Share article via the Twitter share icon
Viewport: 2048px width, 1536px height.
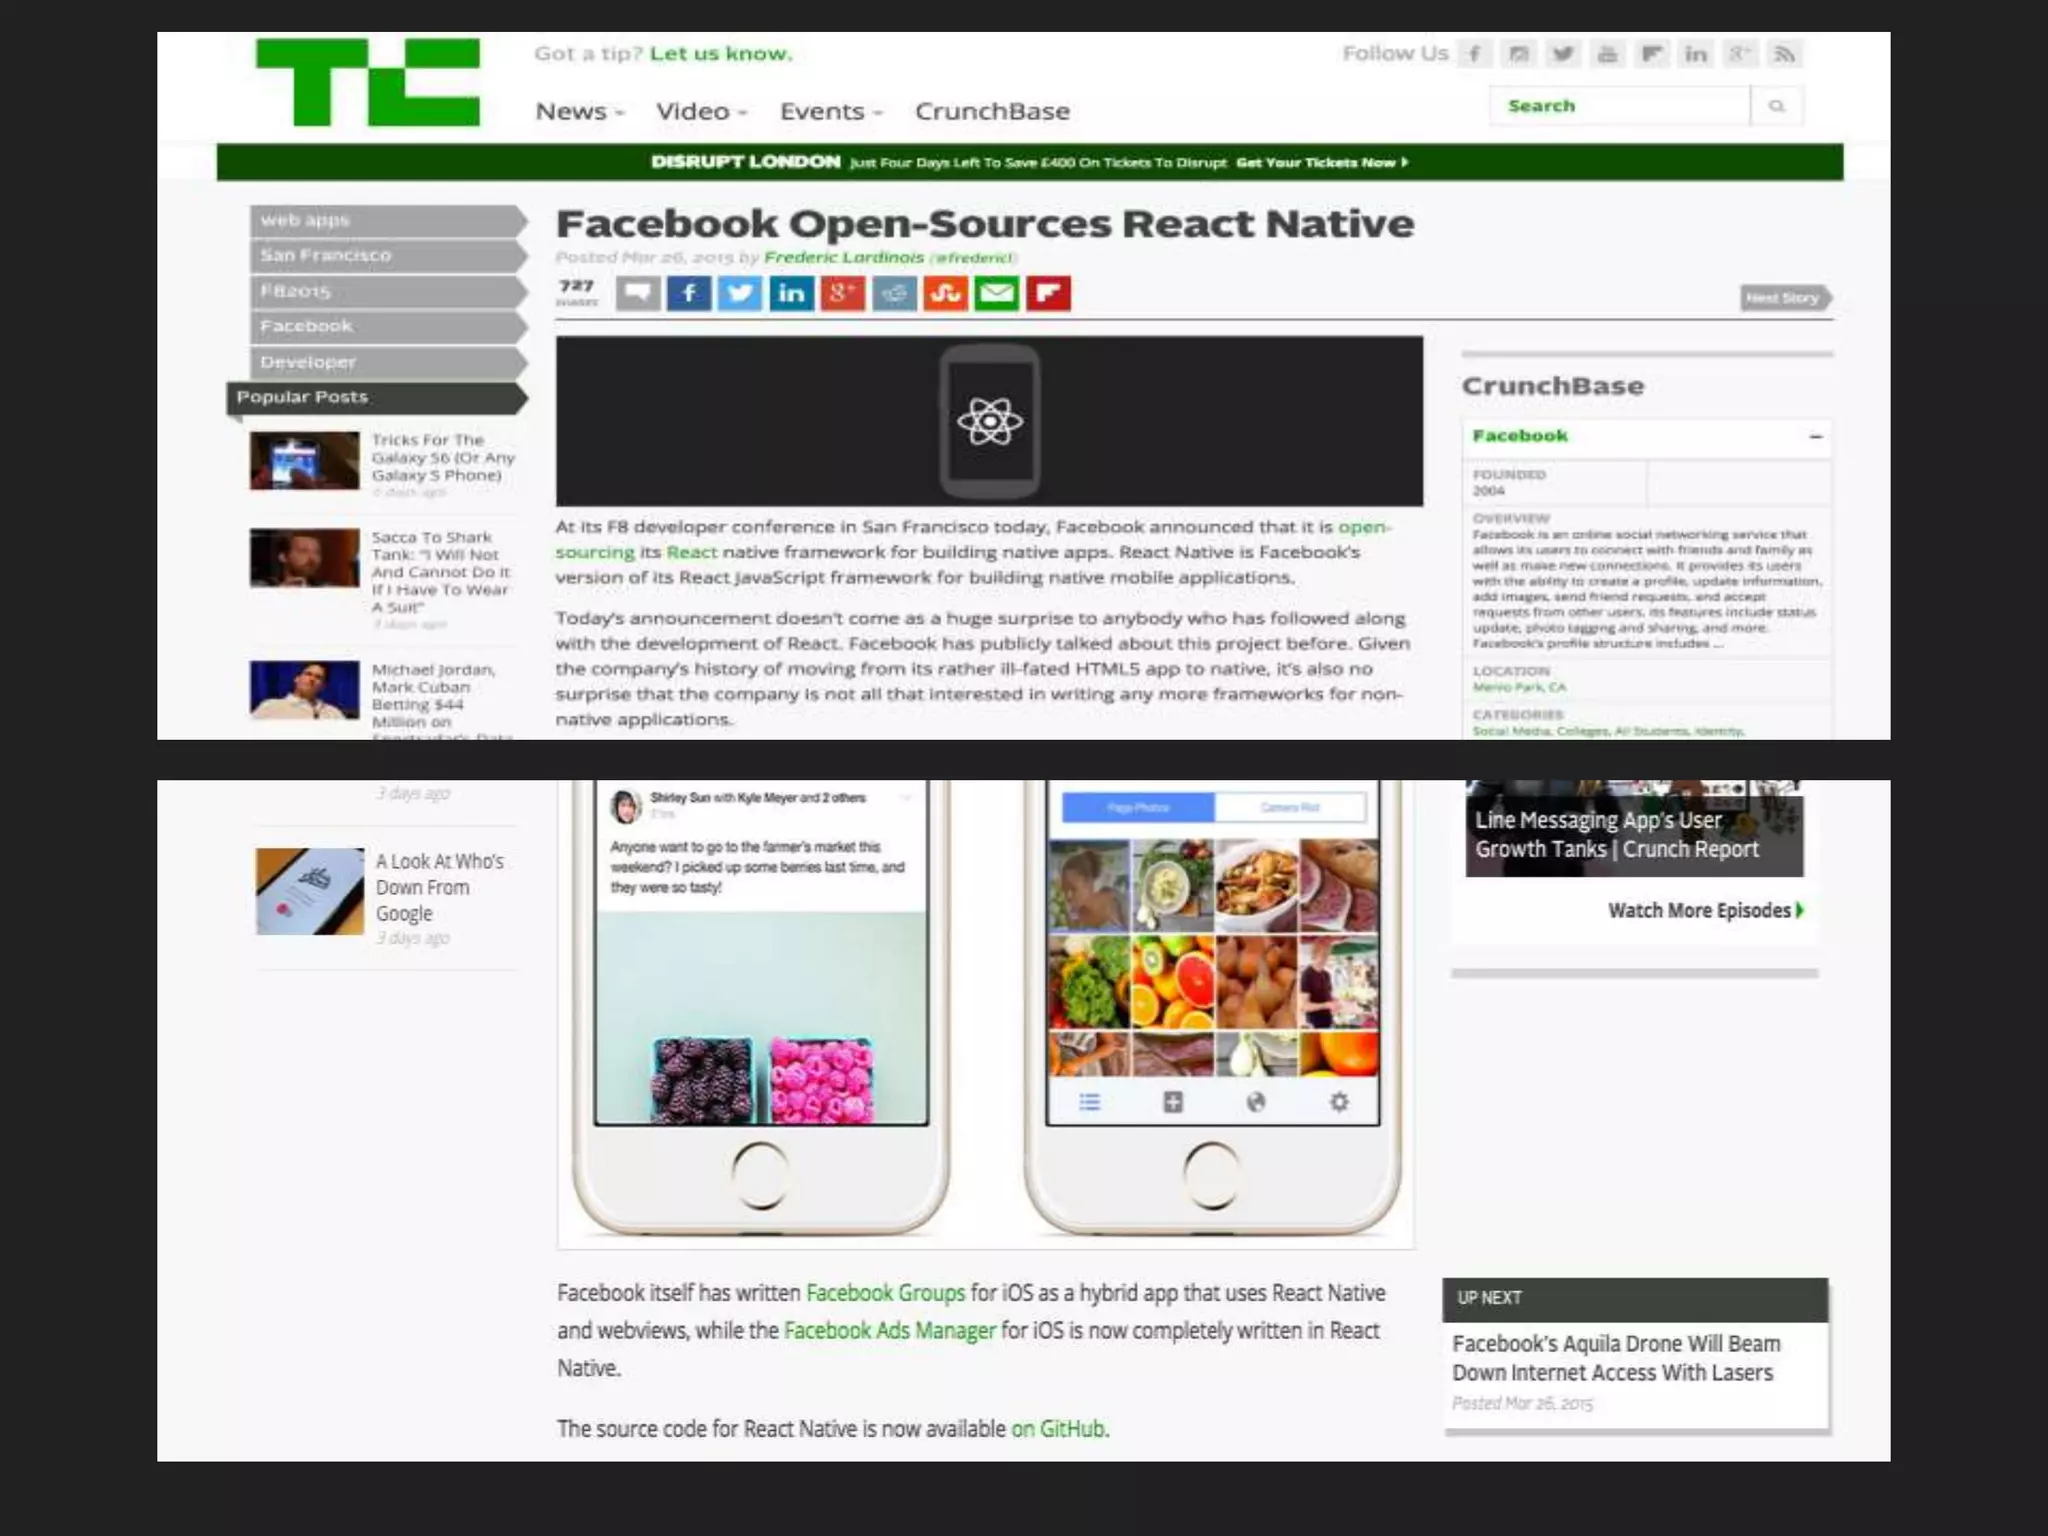coord(740,293)
